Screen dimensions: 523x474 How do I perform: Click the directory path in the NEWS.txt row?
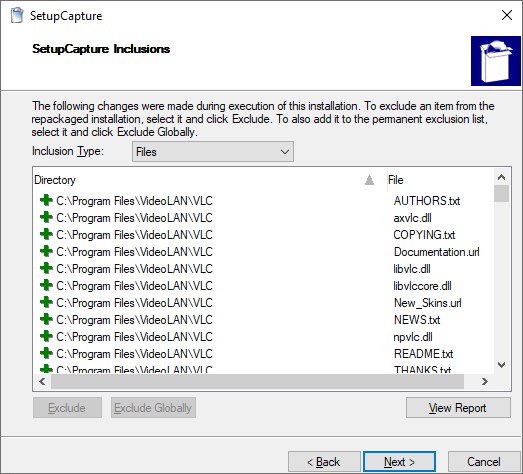click(134, 320)
